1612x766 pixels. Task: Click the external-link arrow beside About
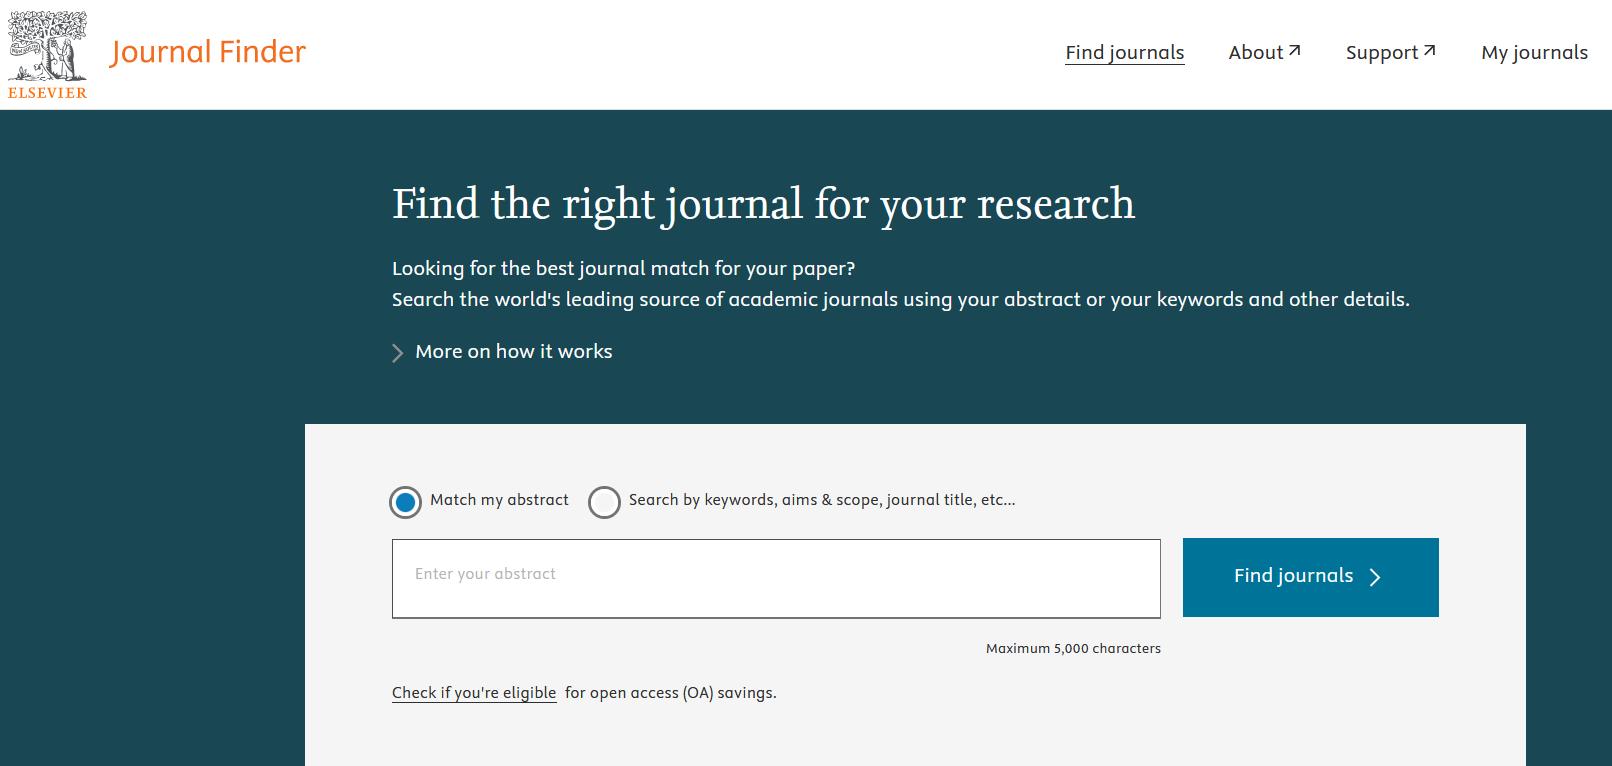[x=1294, y=50]
